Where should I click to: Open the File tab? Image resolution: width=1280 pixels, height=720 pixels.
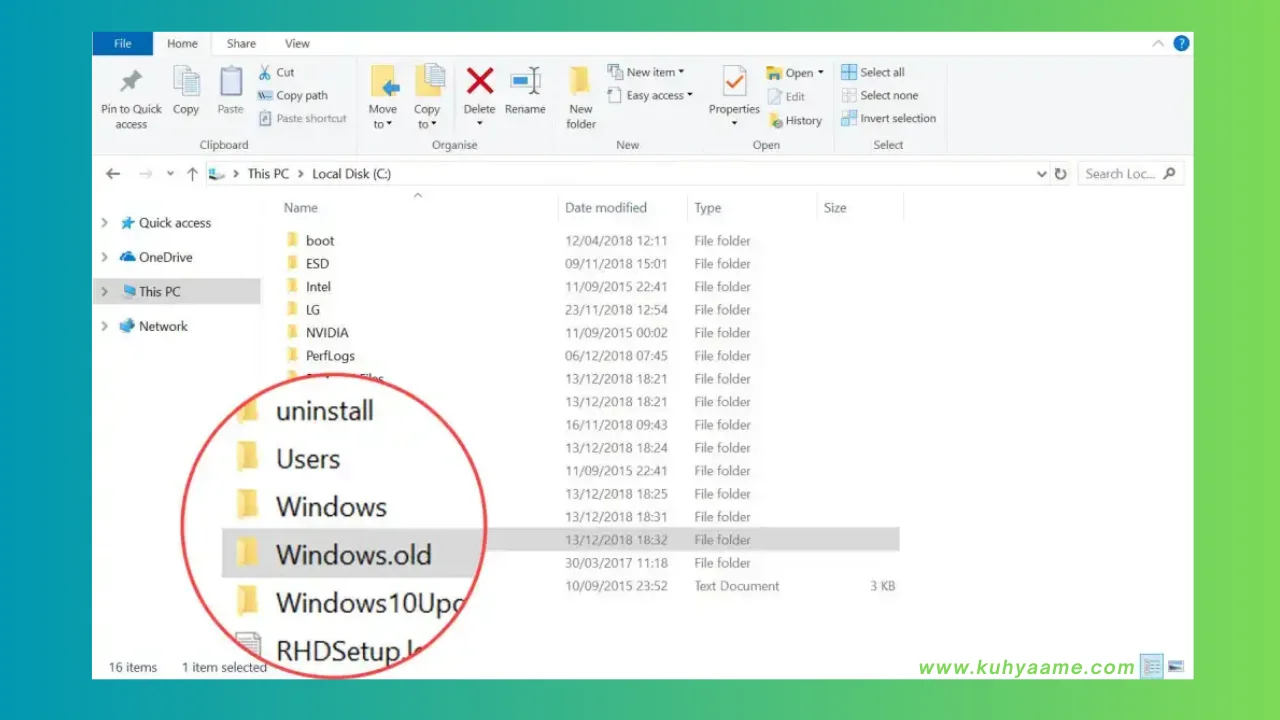(x=123, y=43)
